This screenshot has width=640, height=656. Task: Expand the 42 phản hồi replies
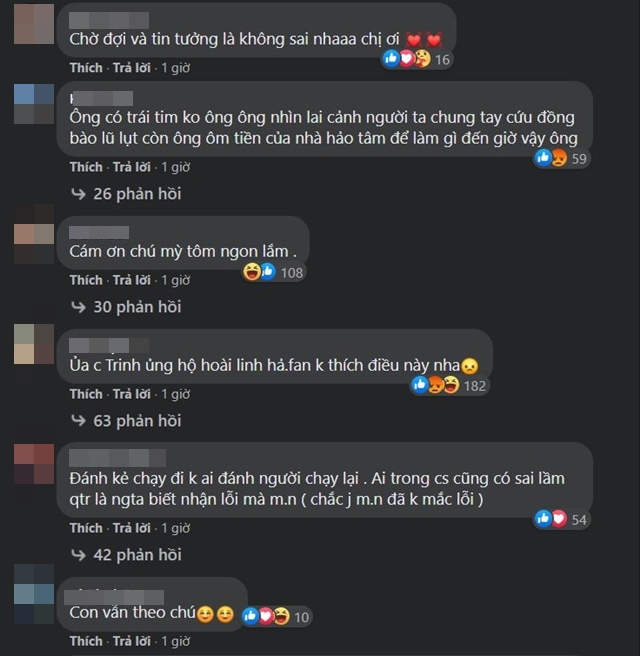tap(137, 555)
